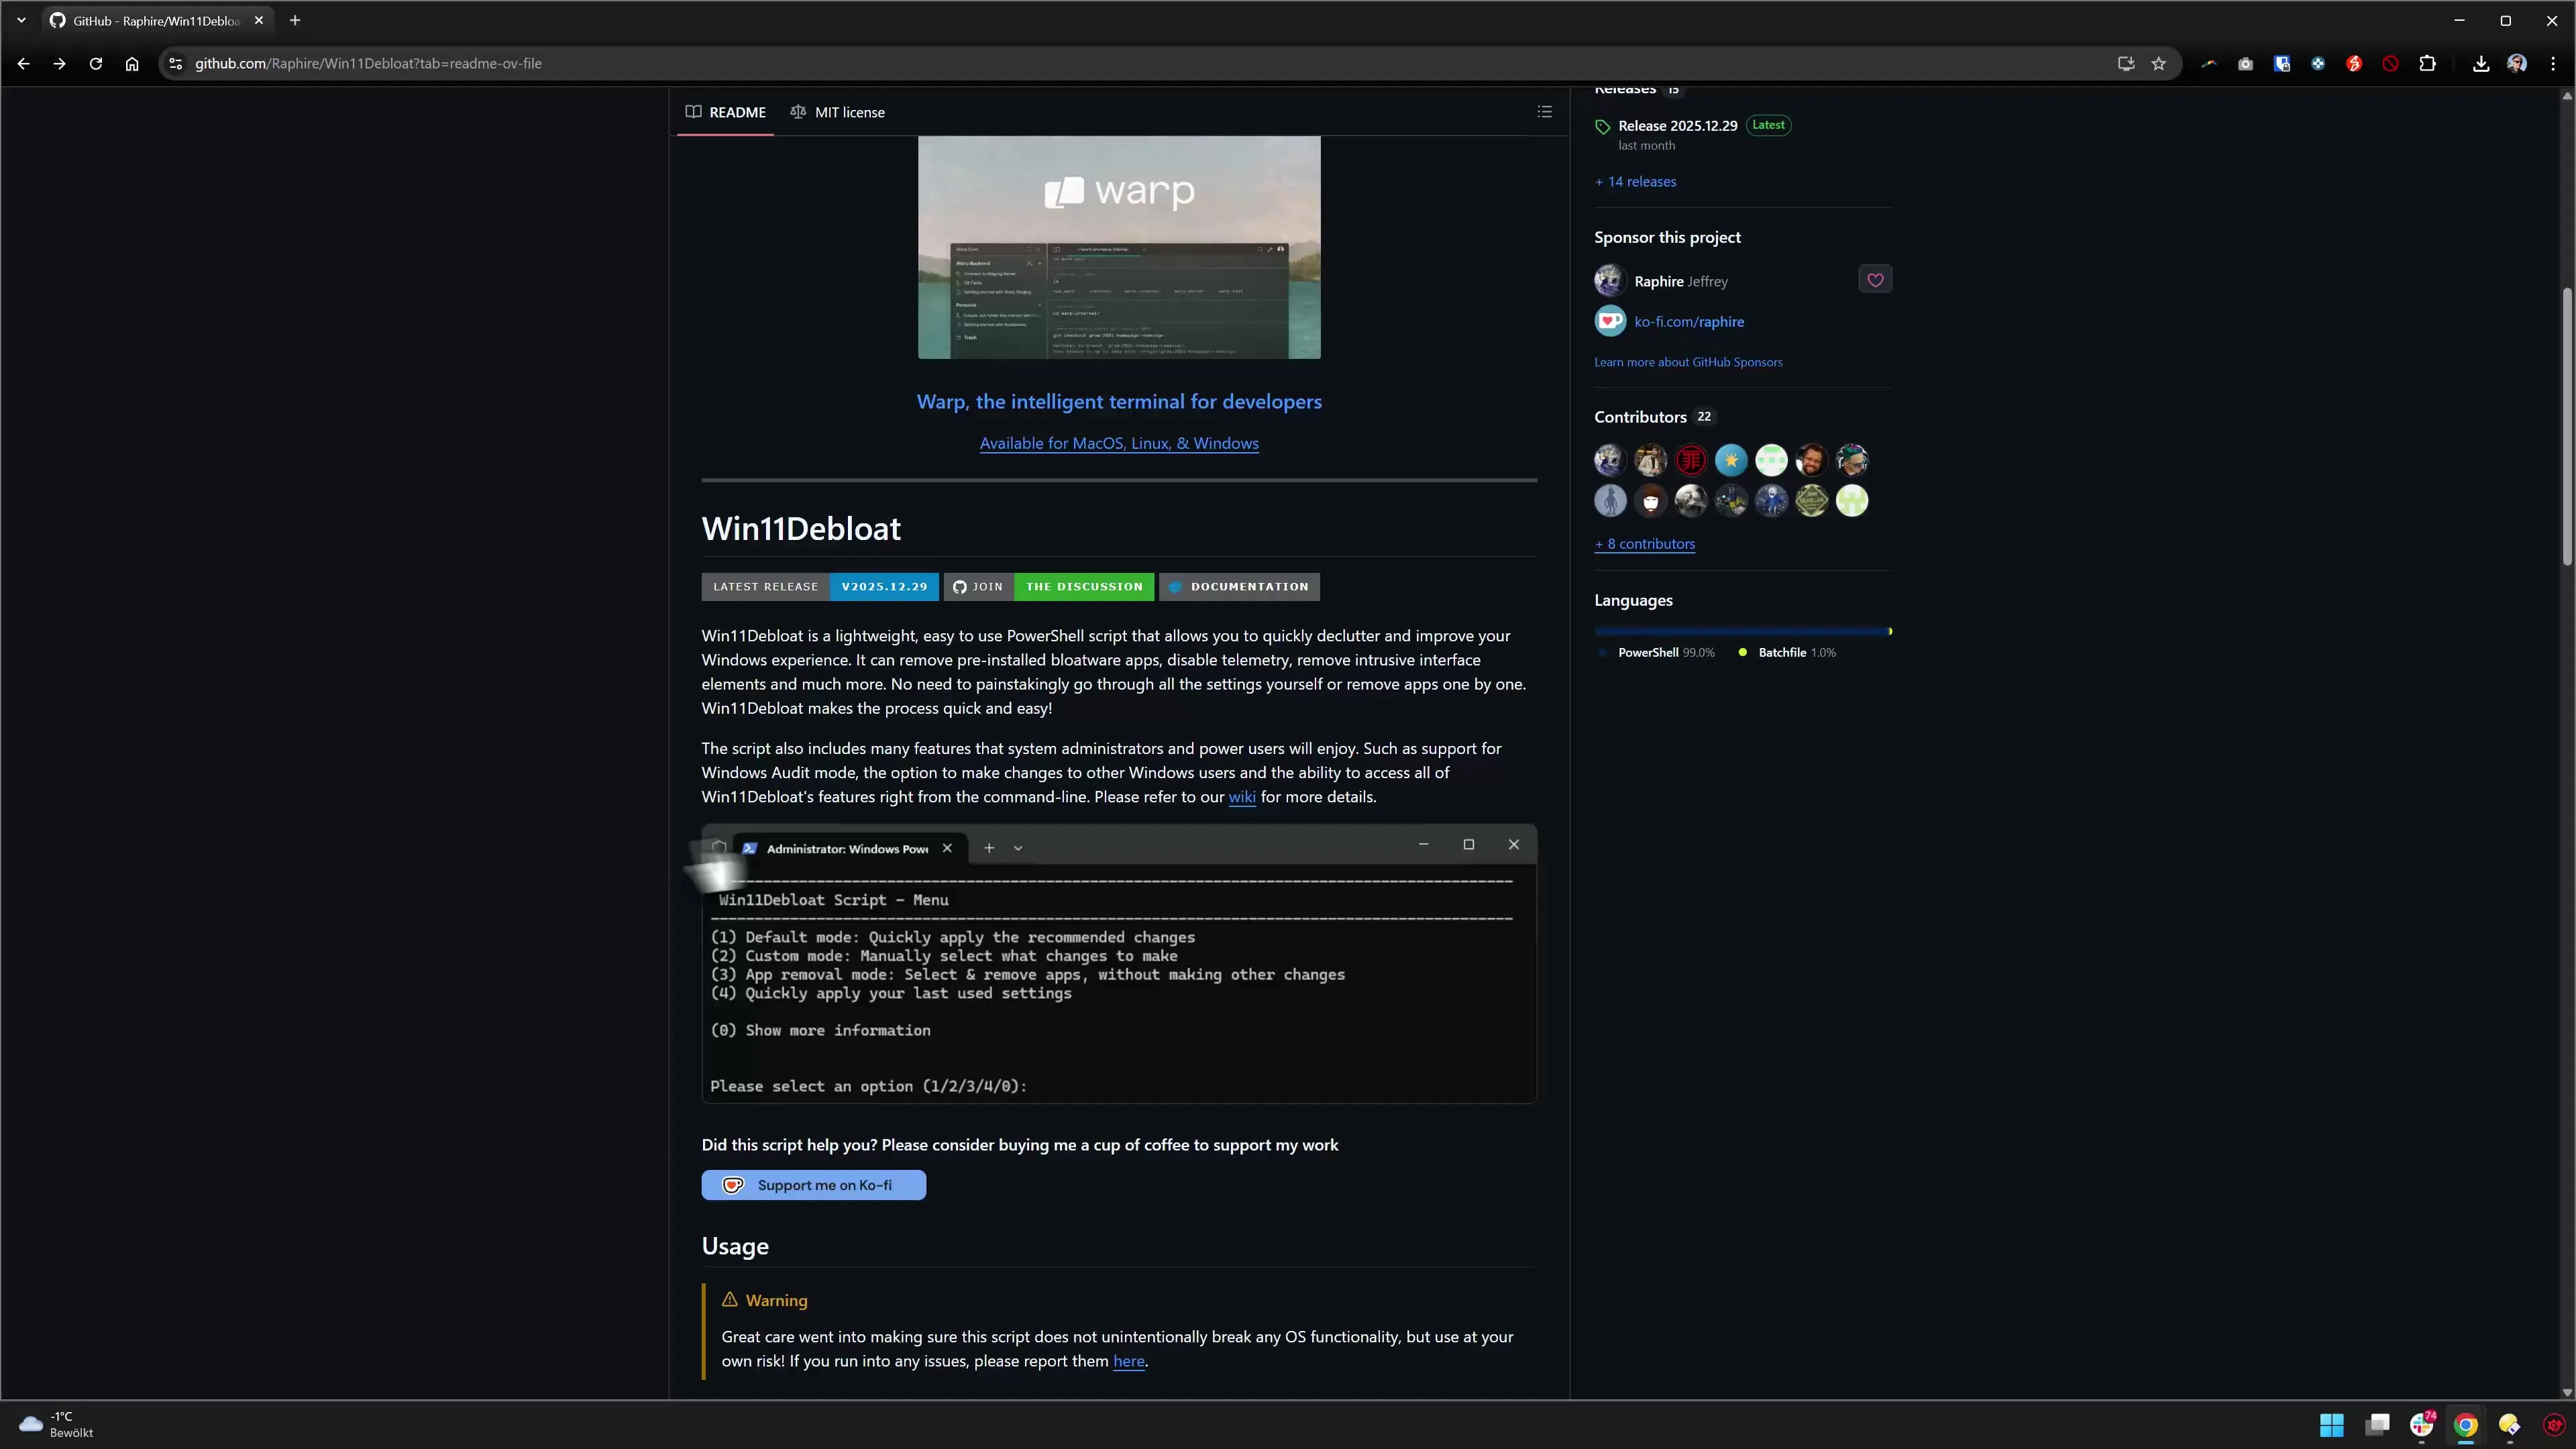Expand the tab search dropdown arrow
Image resolution: width=2576 pixels, height=1449 pixels.
click(x=21, y=20)
